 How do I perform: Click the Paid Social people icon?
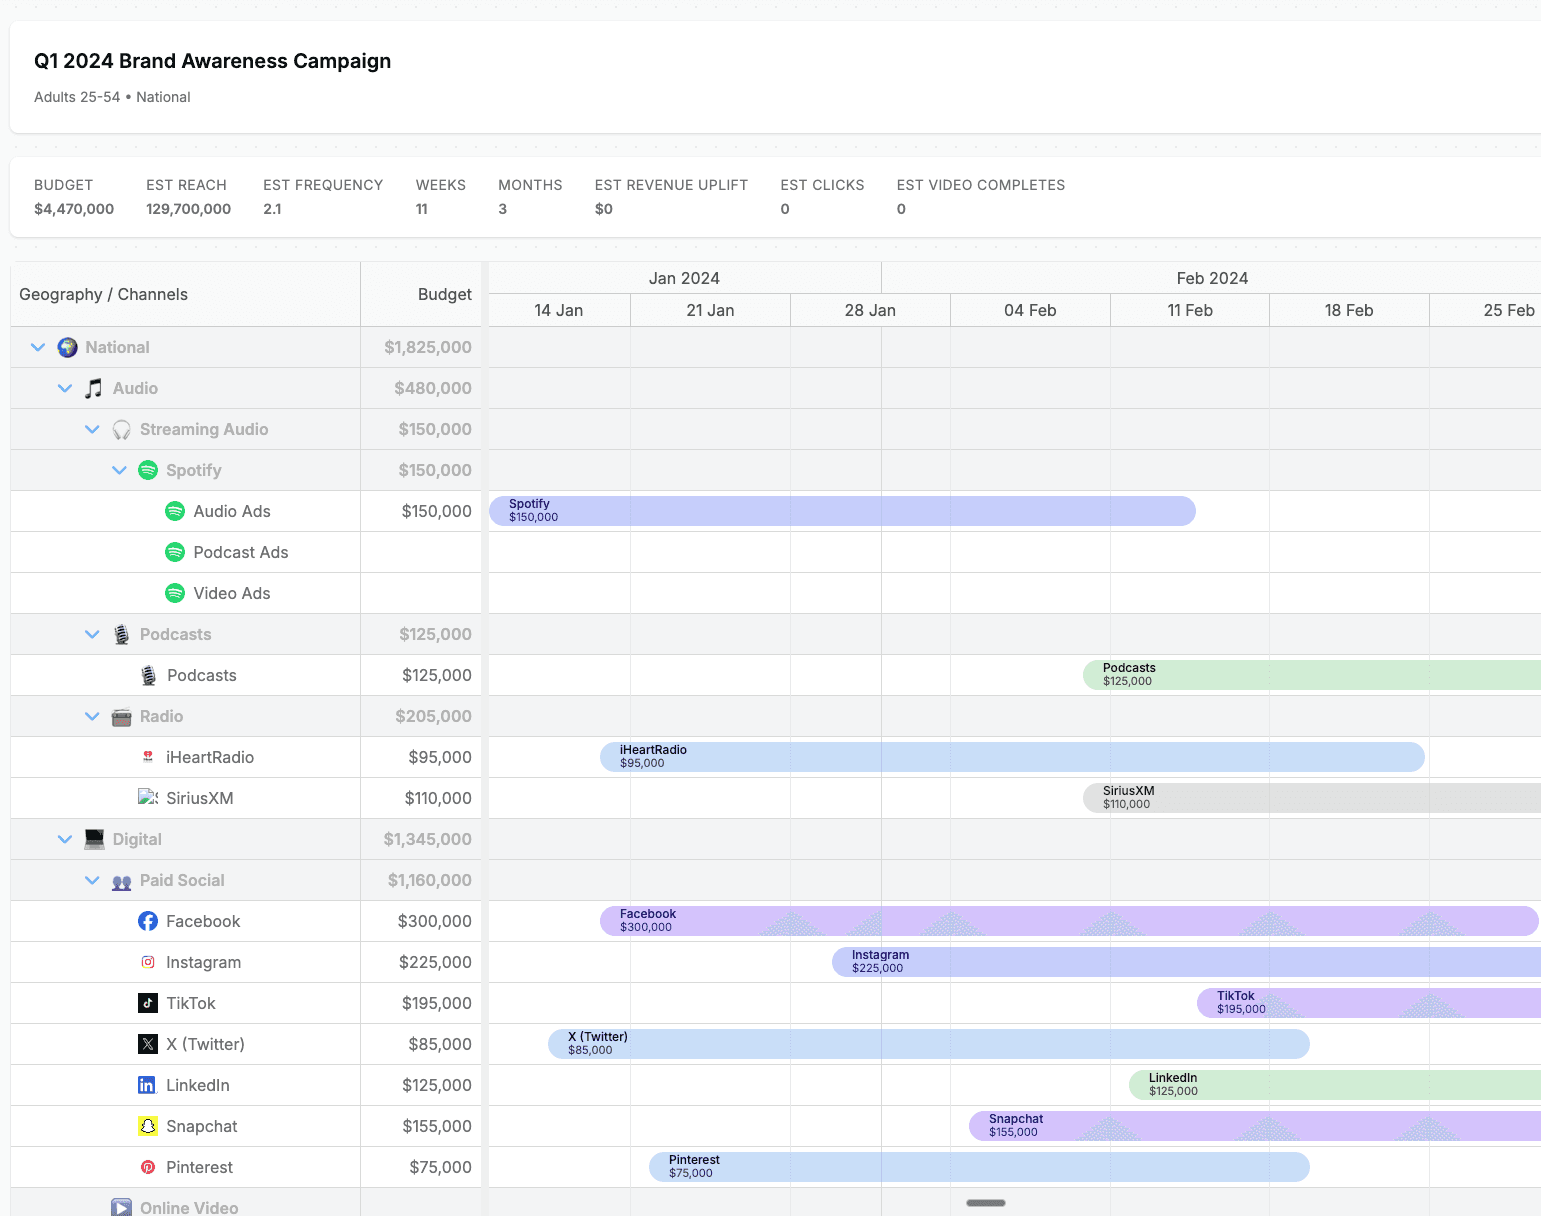coord(121,881)
